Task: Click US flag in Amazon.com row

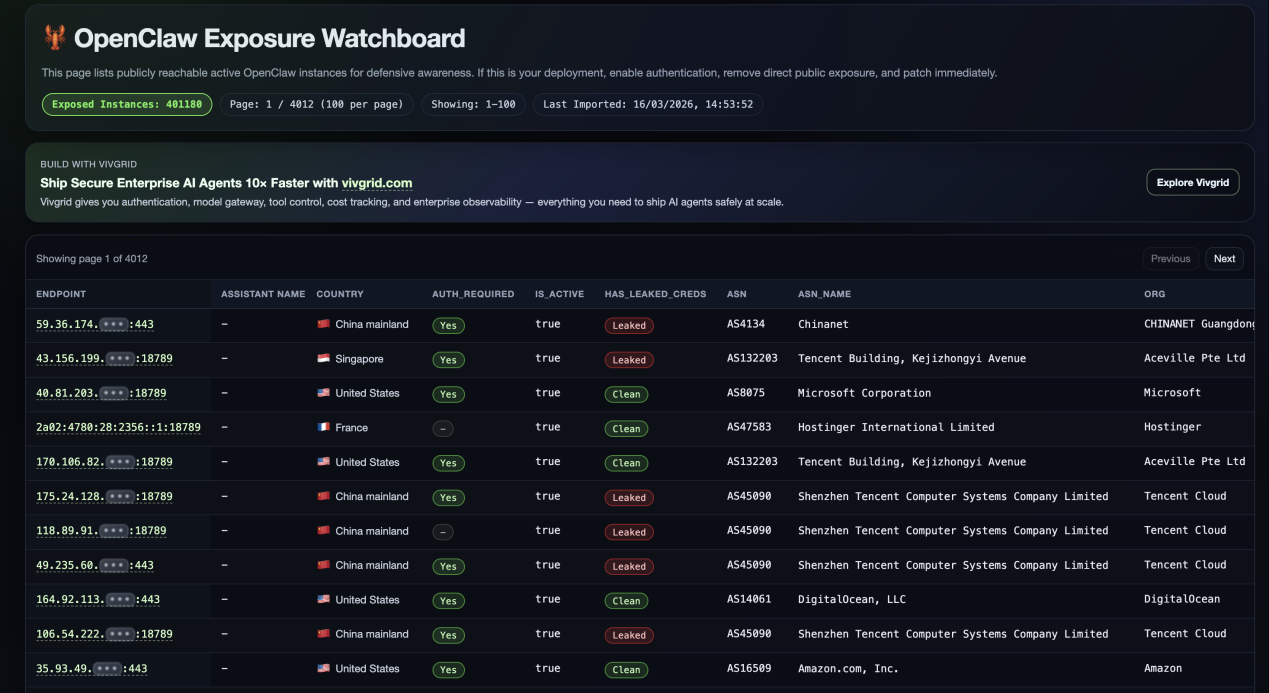Action: tap(323, 669)
